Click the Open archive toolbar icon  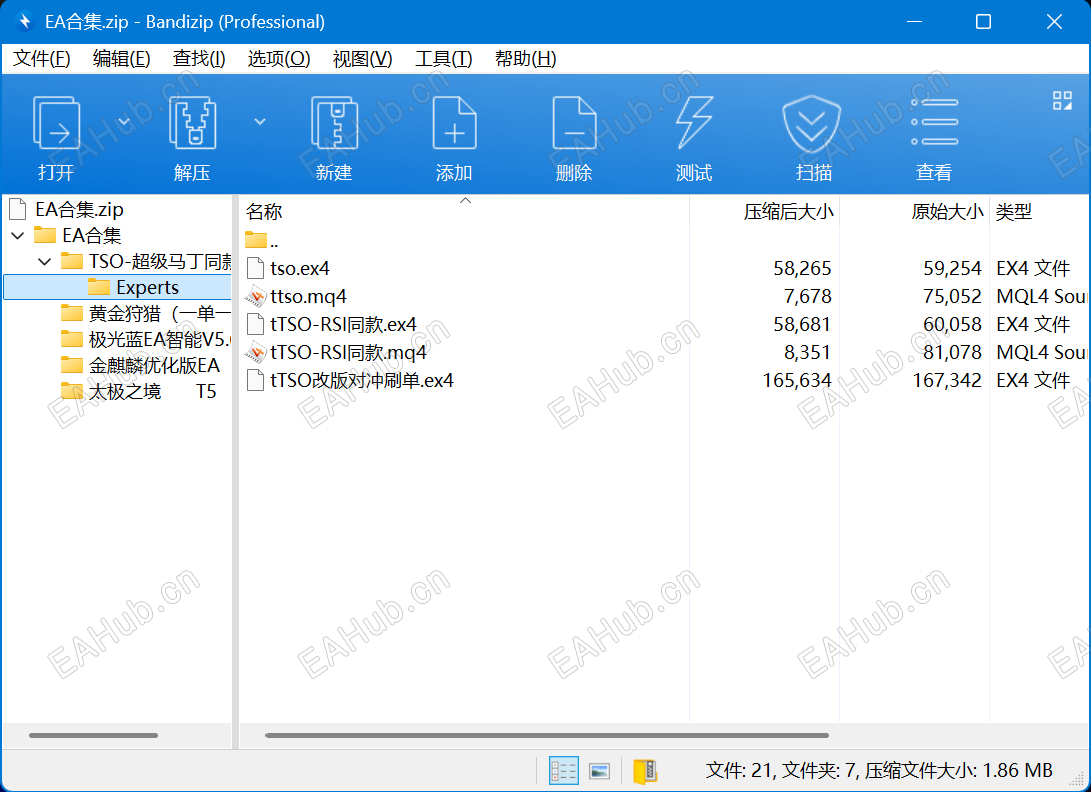(x=56, y=123)
